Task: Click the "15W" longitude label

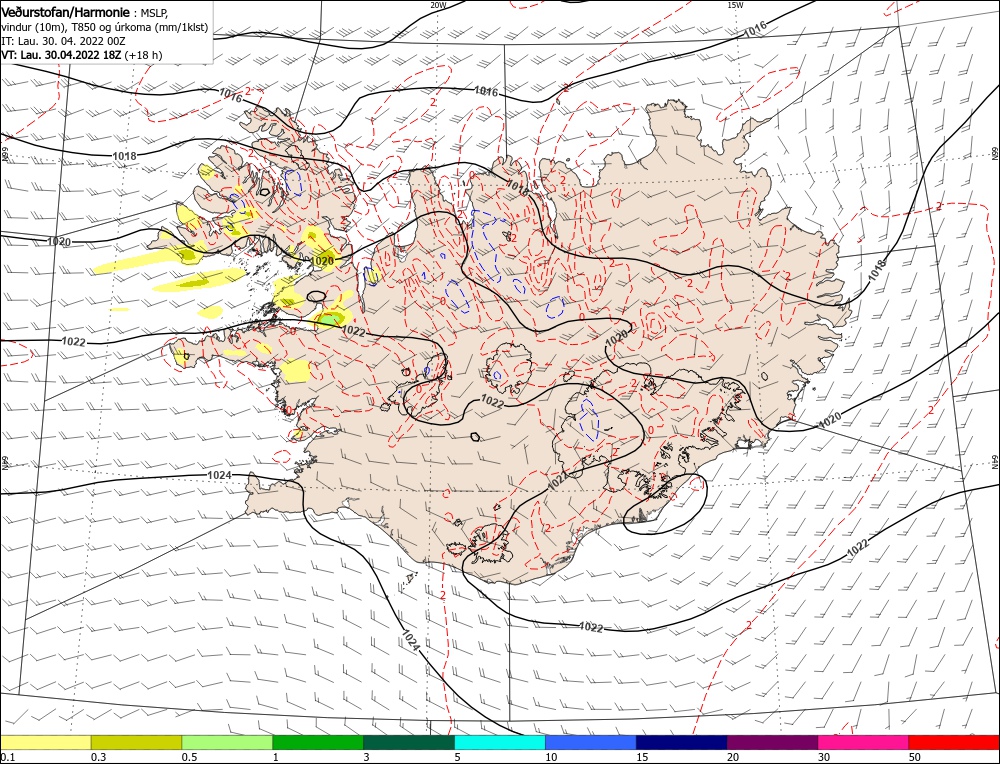Action: pos(735,5)
